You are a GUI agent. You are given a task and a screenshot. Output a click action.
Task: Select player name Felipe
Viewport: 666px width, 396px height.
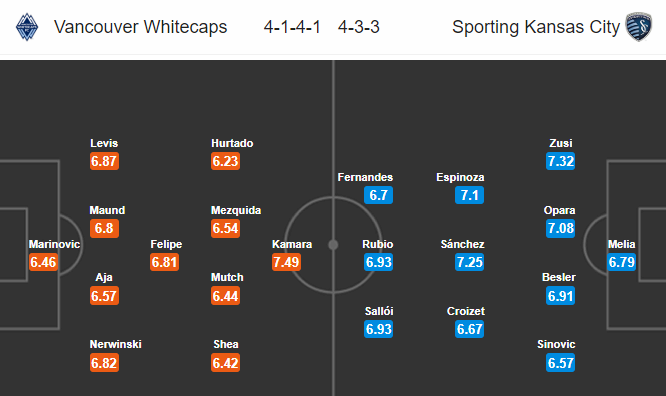tap(166, 244)
